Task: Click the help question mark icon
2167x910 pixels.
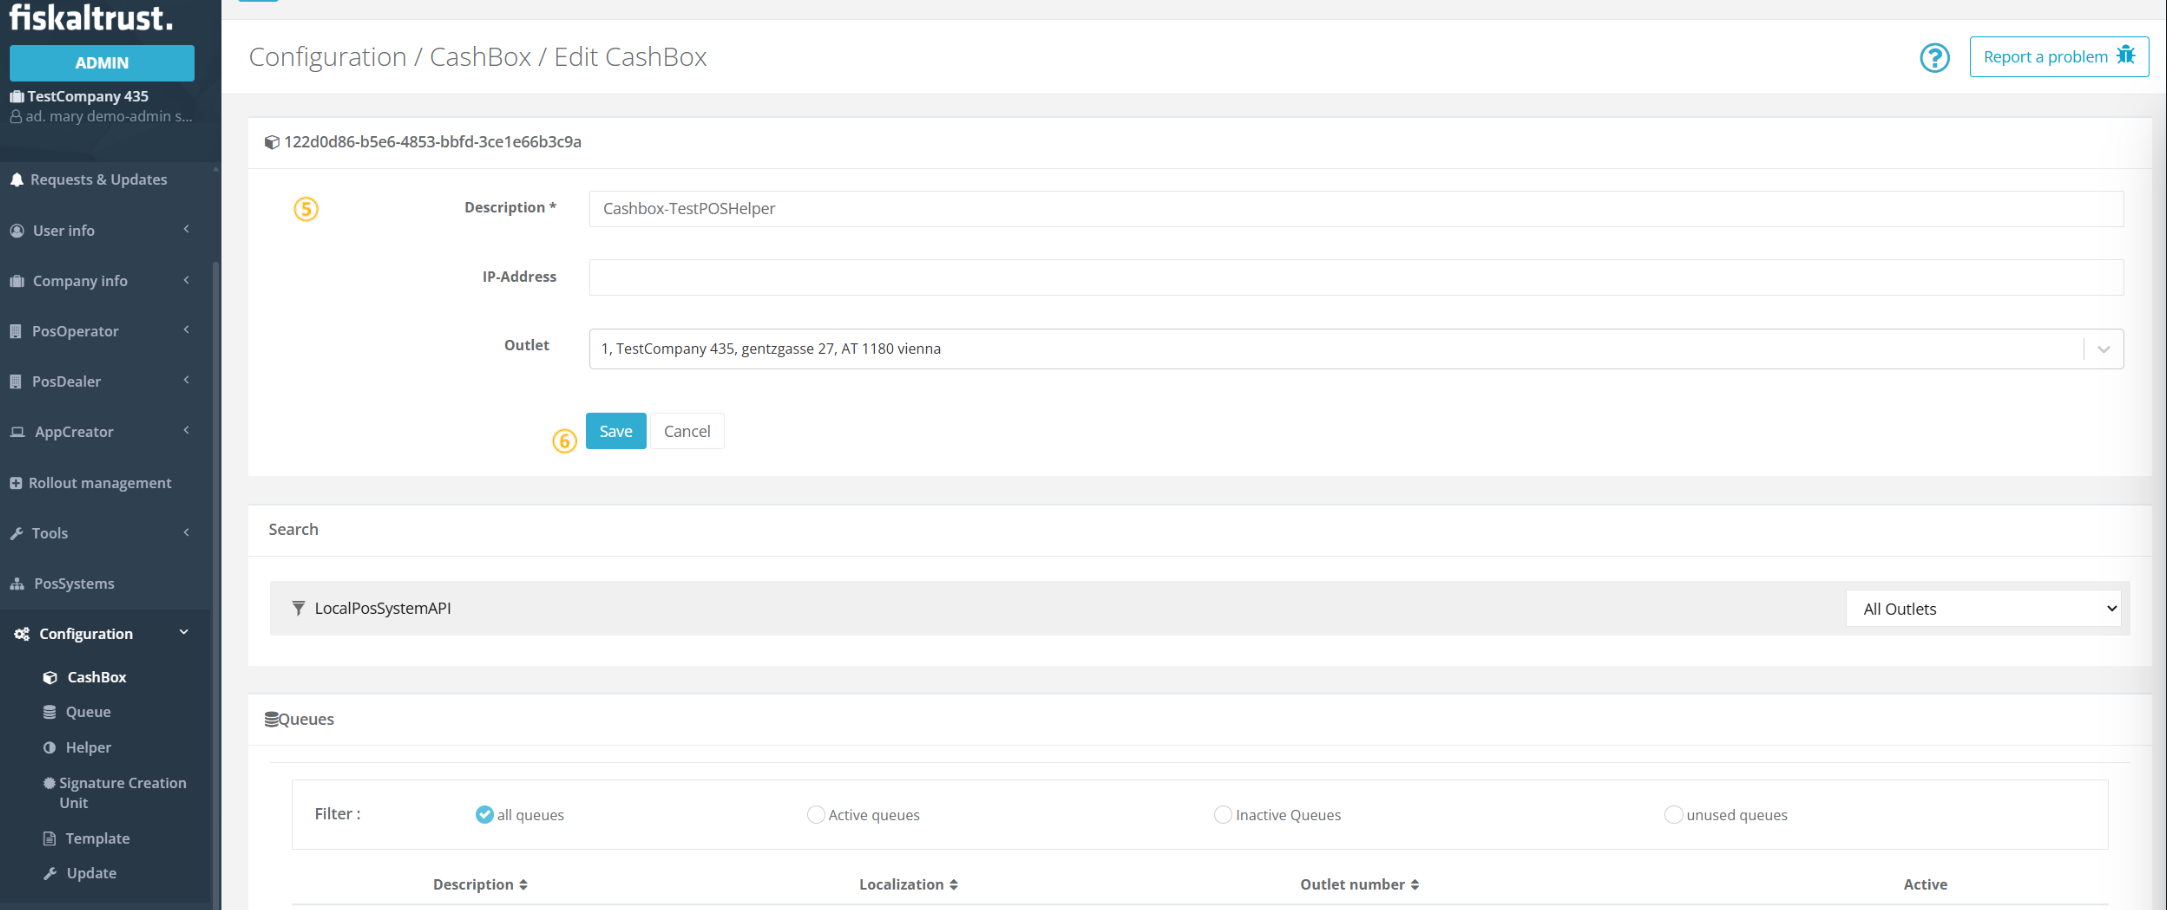Action: pos(1934,58)
